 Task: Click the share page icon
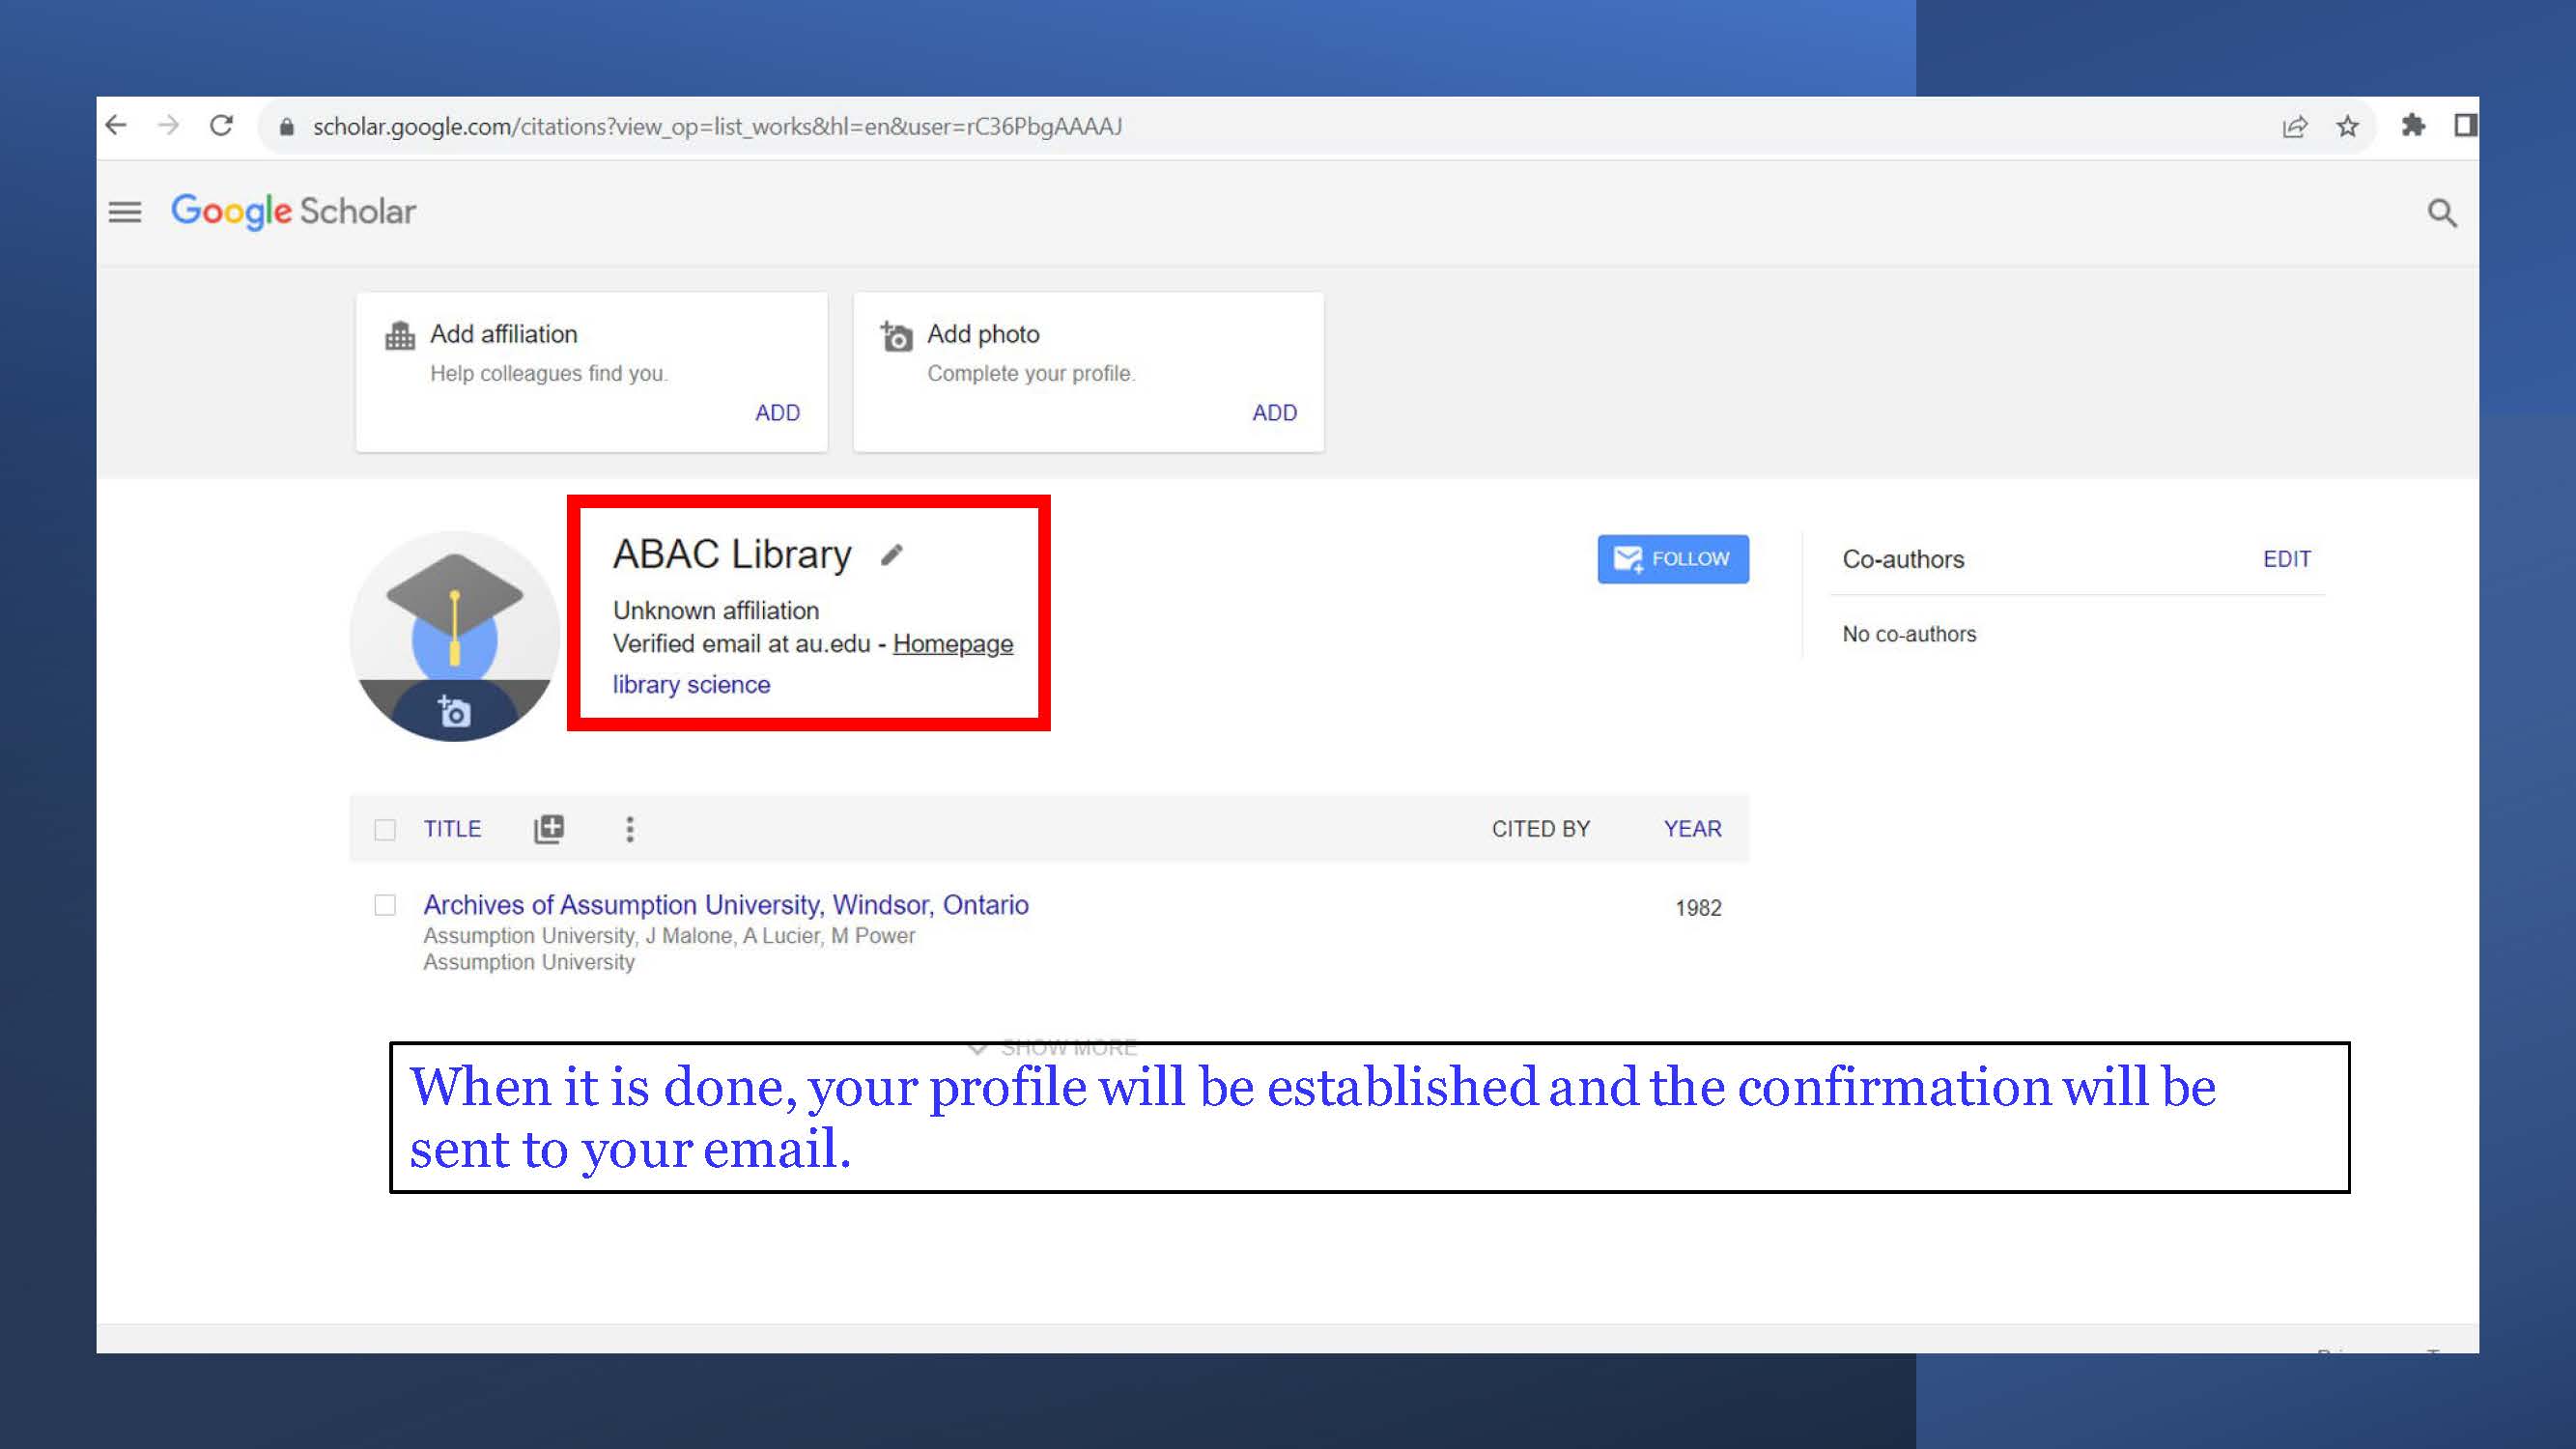[2294, 126]
